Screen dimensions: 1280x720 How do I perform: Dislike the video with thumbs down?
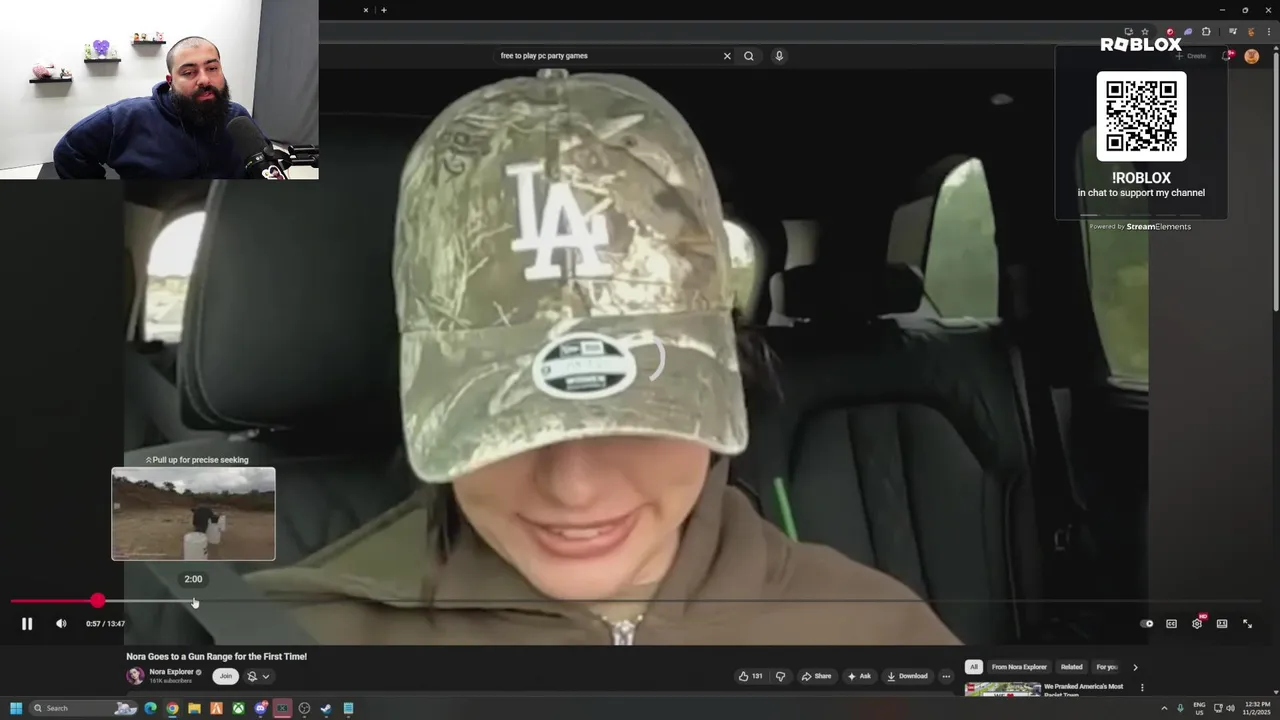point(781,676)
